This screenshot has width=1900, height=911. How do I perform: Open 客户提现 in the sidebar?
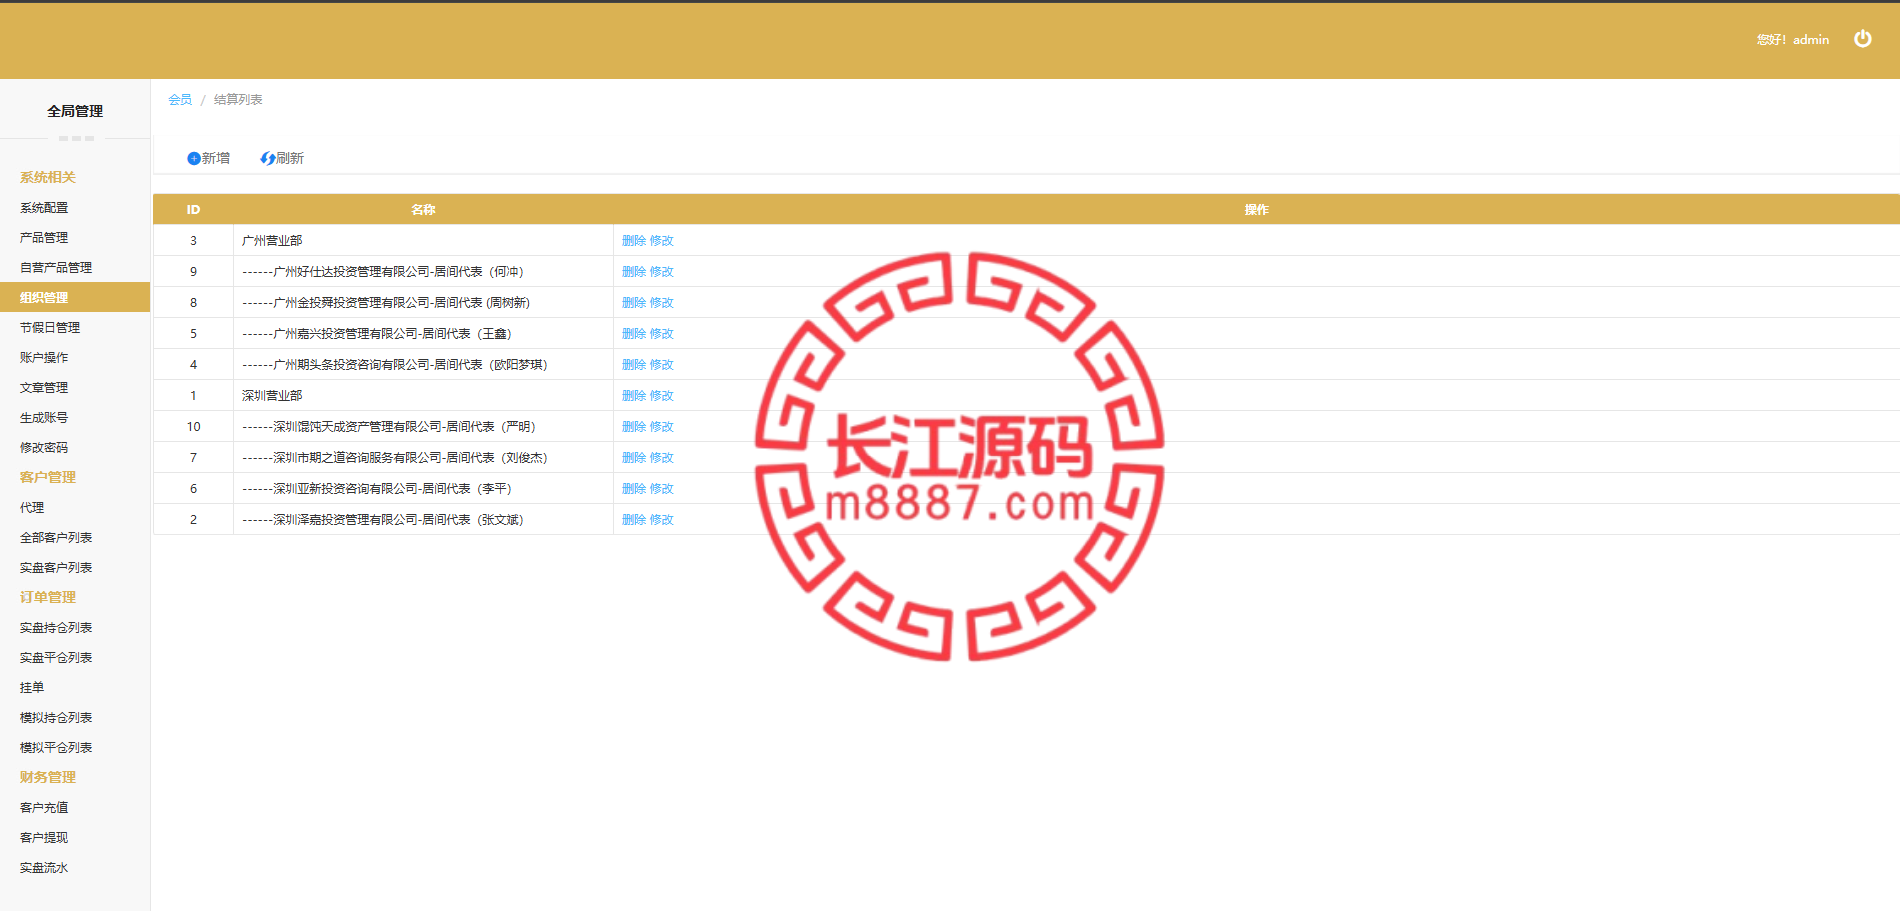tap(44, 838)
